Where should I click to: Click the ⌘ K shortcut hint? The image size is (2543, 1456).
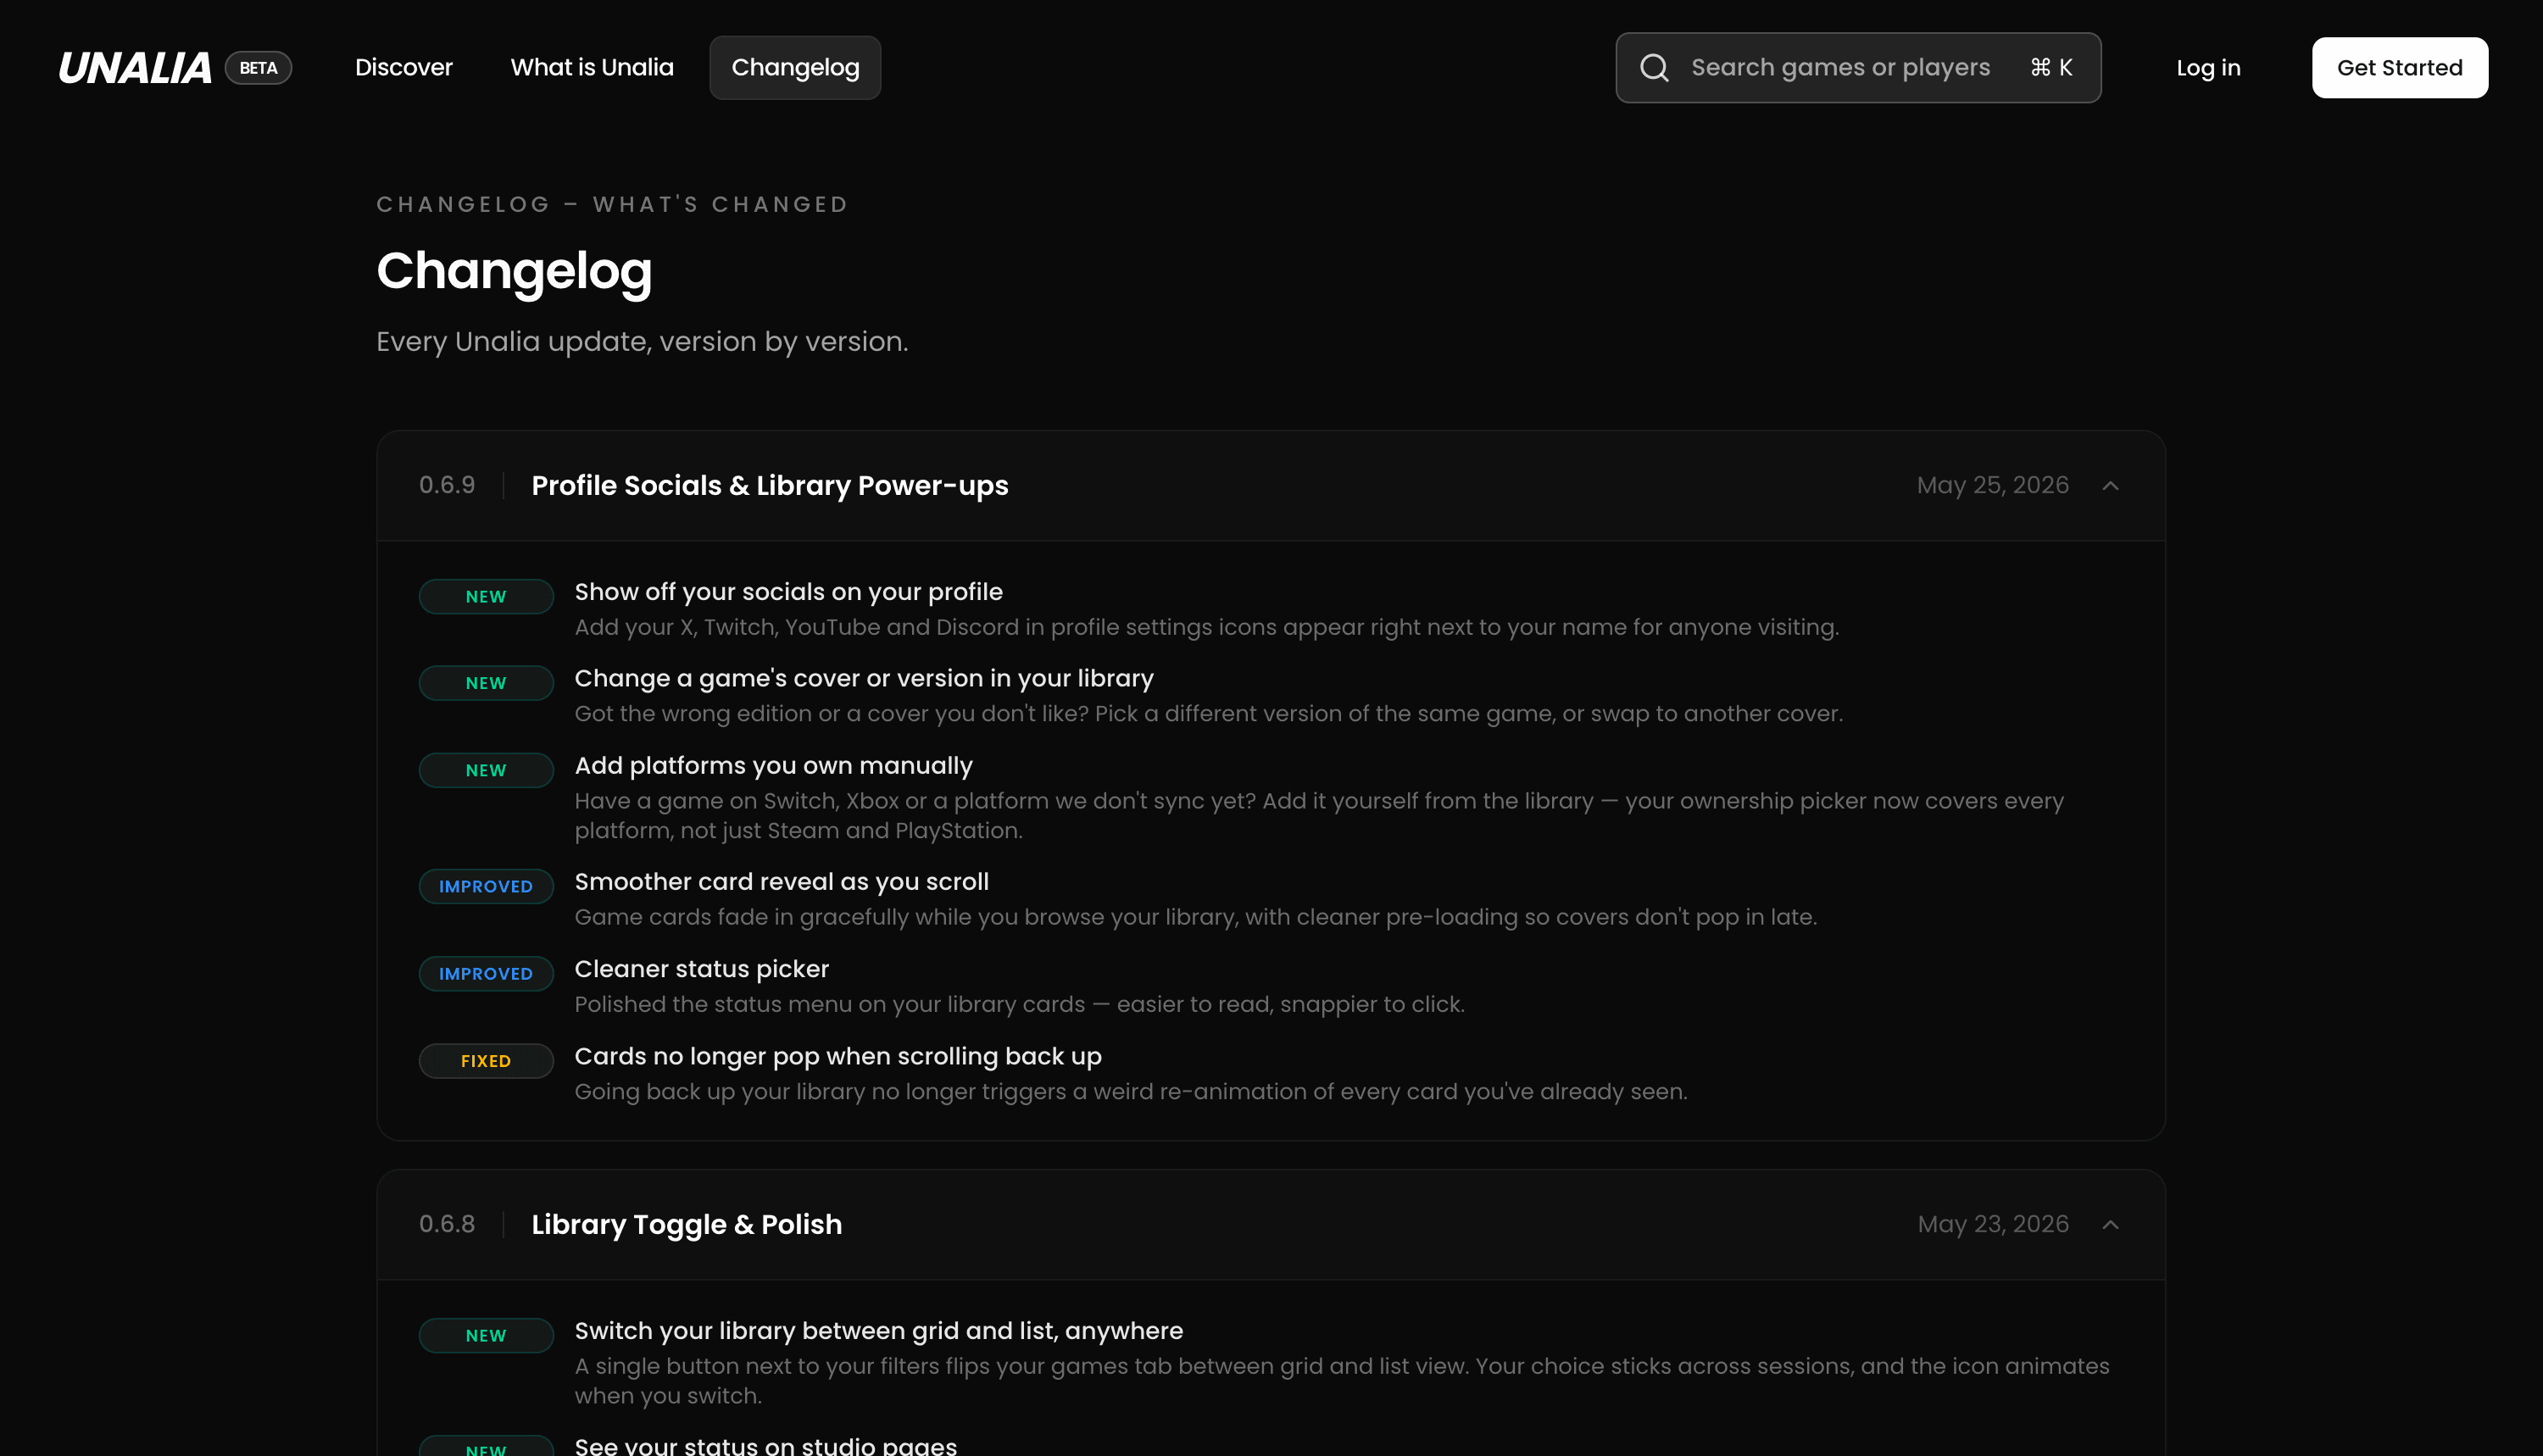2051,68
